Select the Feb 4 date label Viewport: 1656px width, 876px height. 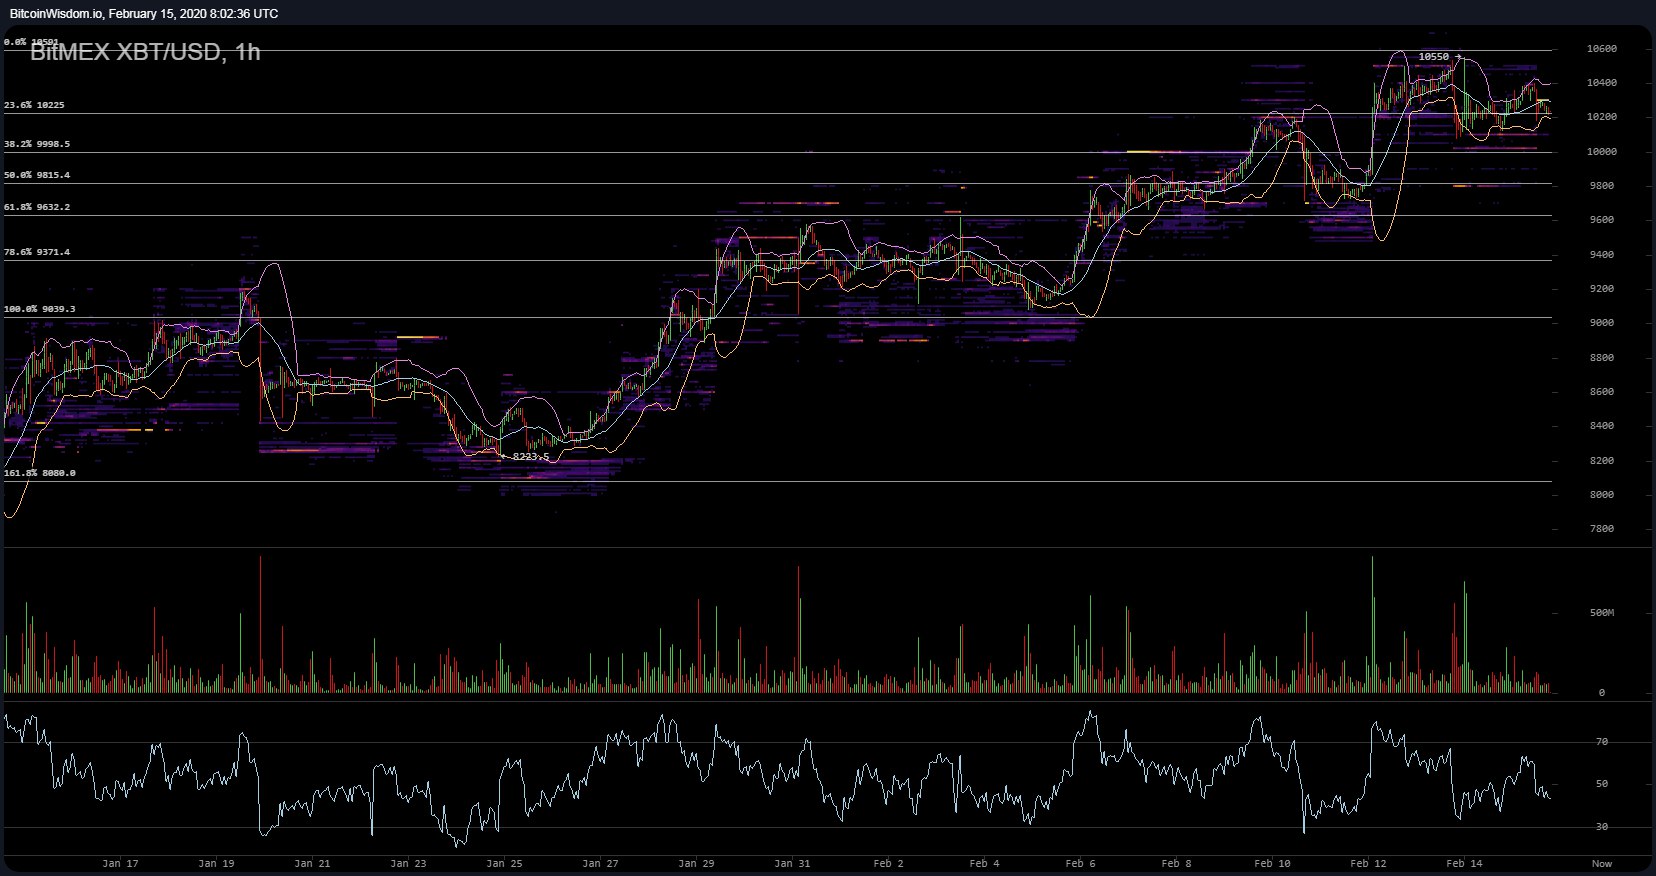[984, 863]
